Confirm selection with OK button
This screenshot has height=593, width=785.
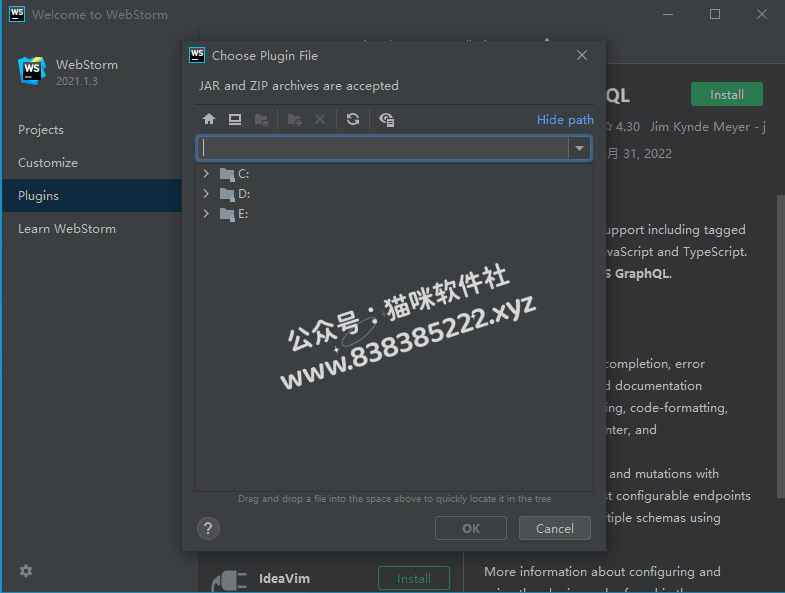[x=471, y=528]
